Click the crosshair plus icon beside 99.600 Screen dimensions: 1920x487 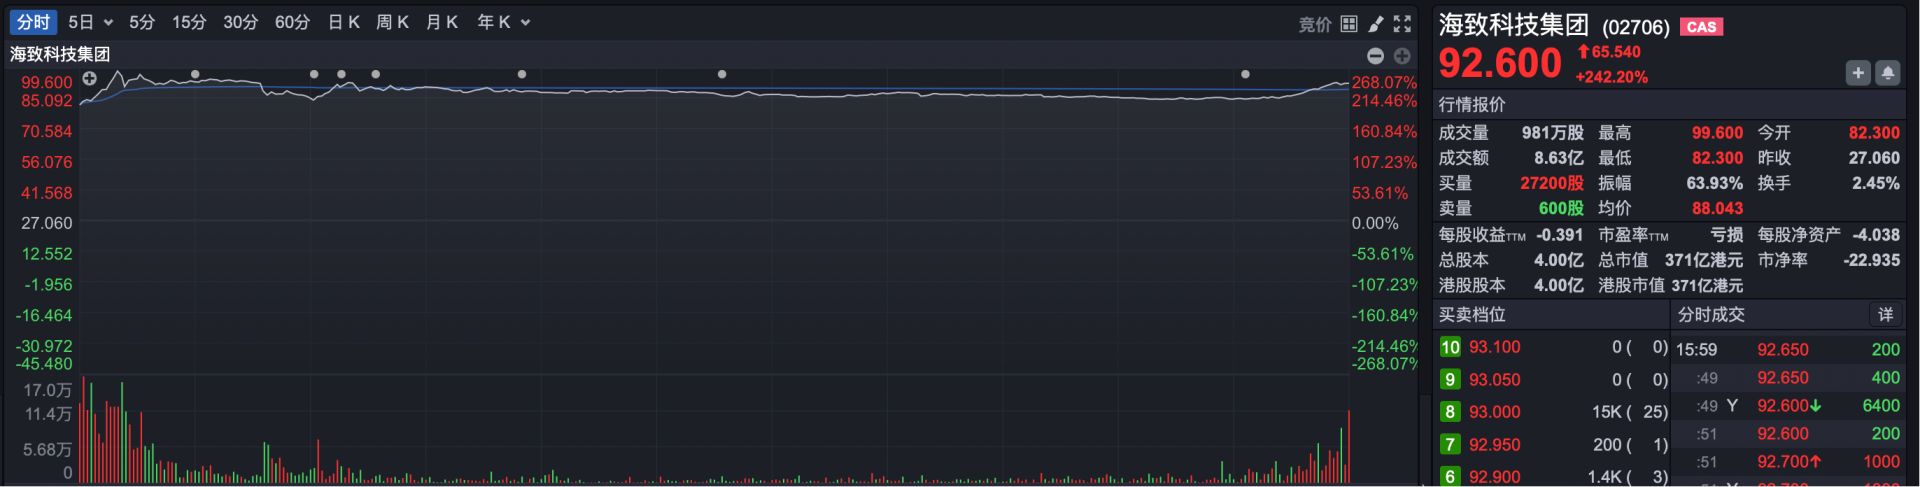89,78
